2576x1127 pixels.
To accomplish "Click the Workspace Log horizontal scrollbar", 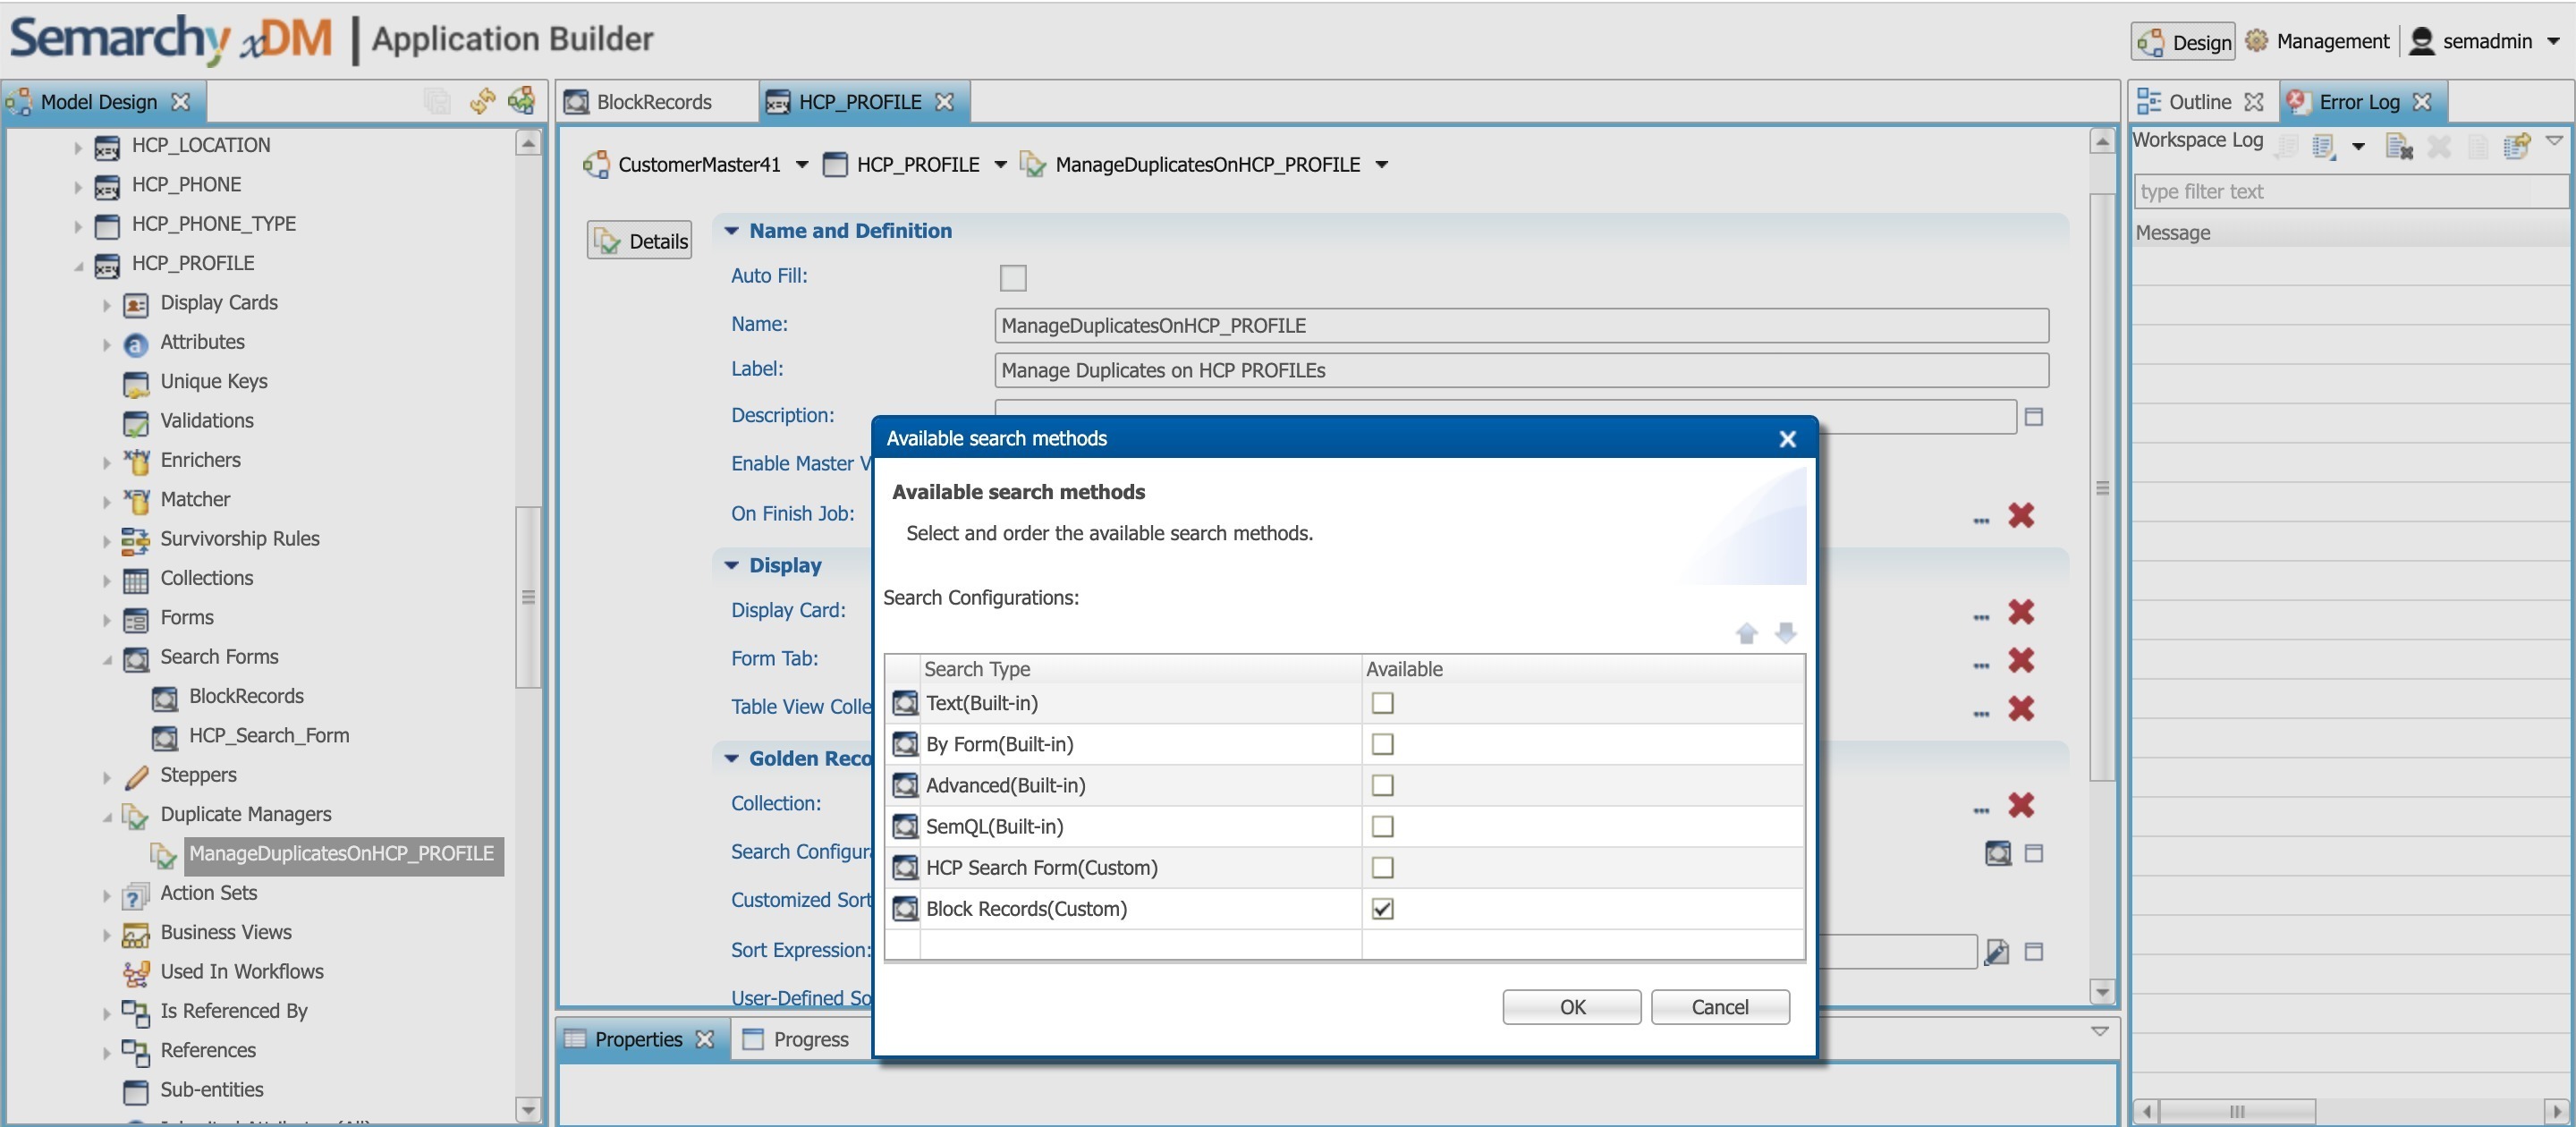I will [x=2236, y=1111].
